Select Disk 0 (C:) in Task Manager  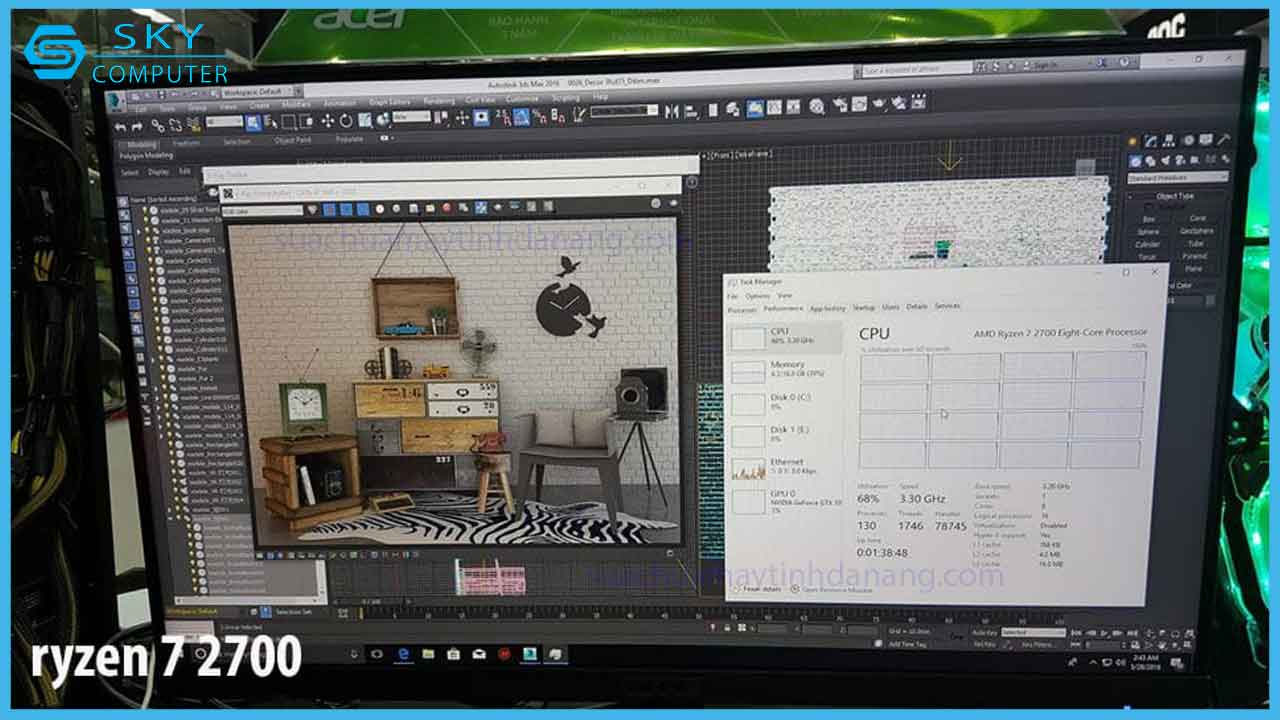click(x=785, y=402)
